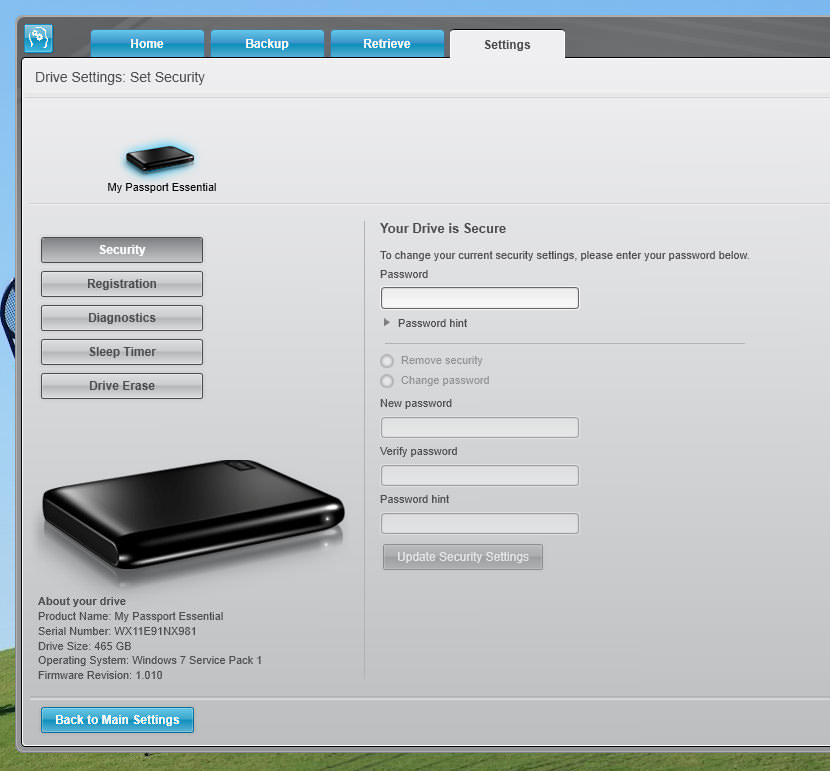Click the WD SmartWare logo icon
830x771 pixels.
(38, 39)
